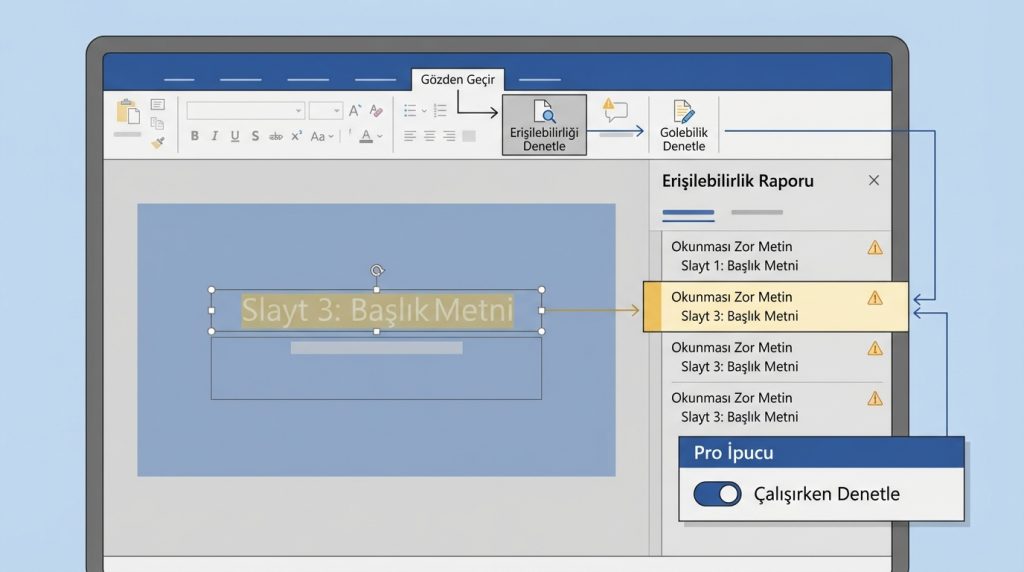Click the bulleted list icon
1024x572 pixels.
pos(410,110)
